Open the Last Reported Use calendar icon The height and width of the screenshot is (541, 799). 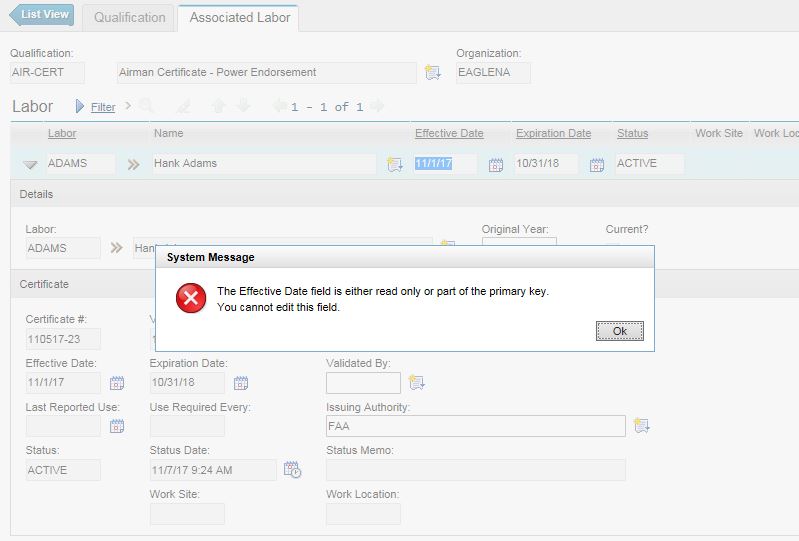tap(116, 426)
